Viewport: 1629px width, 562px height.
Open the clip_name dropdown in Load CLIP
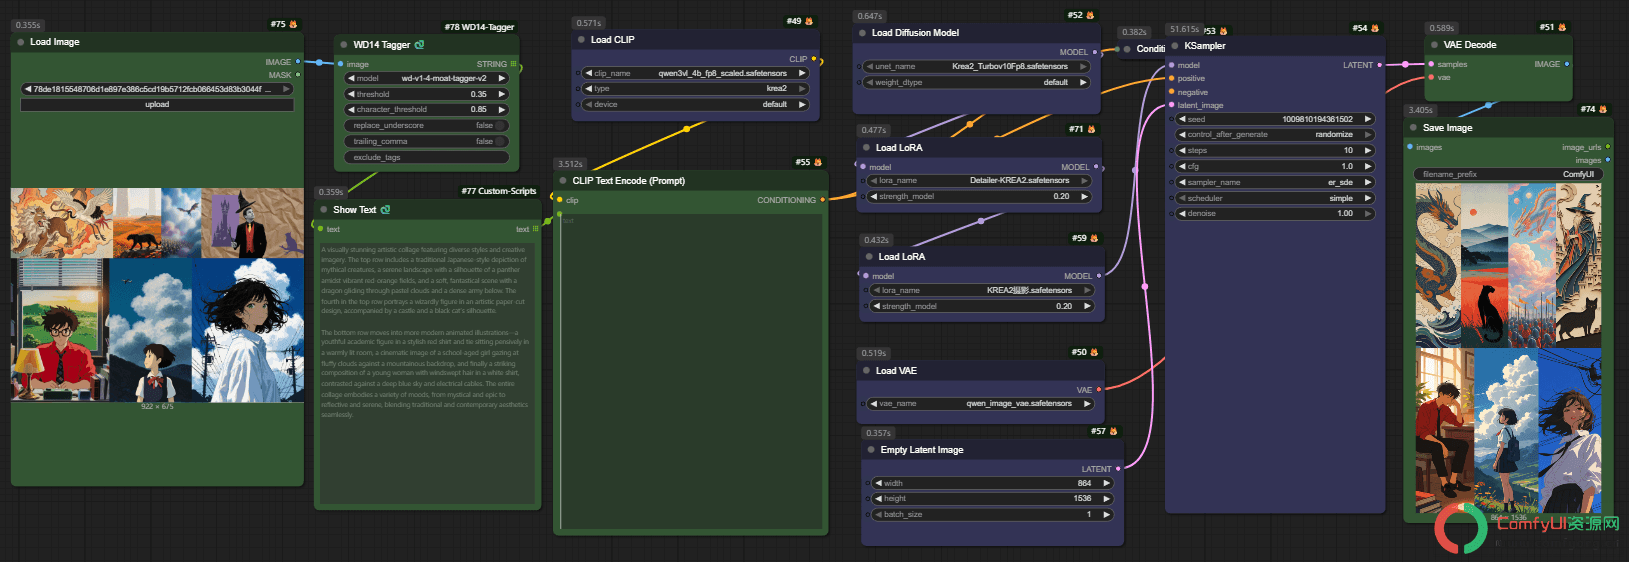click(x=696, y=73)
